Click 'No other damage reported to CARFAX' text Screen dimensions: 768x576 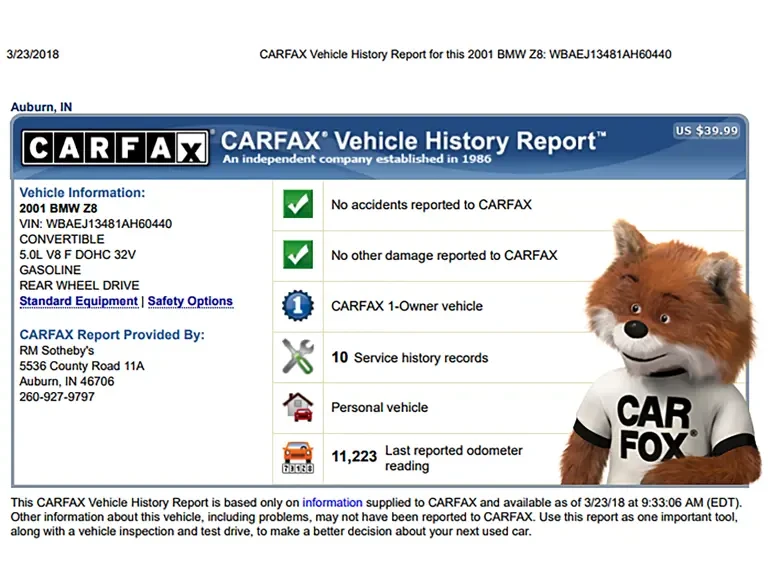(x=444, y=256)
